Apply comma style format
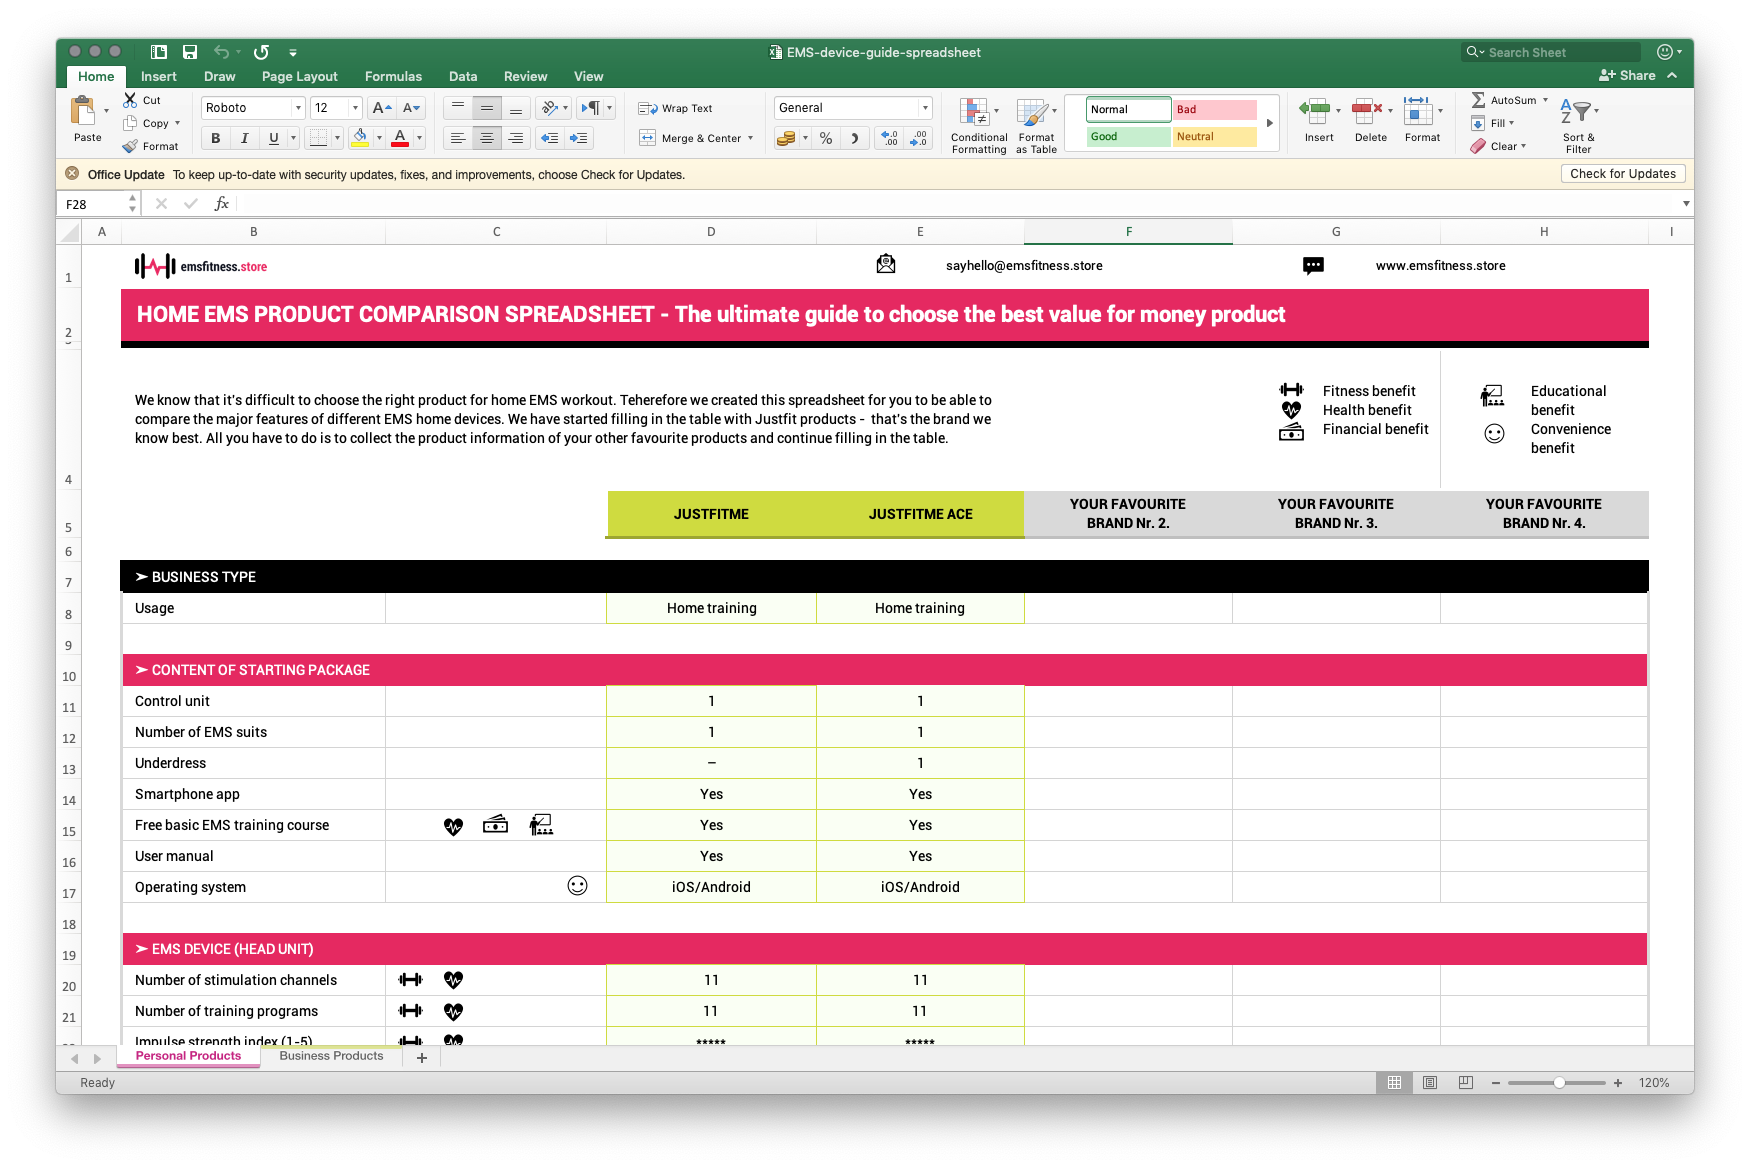This screenshot has width=1750, height=1168. pos(854,138)
